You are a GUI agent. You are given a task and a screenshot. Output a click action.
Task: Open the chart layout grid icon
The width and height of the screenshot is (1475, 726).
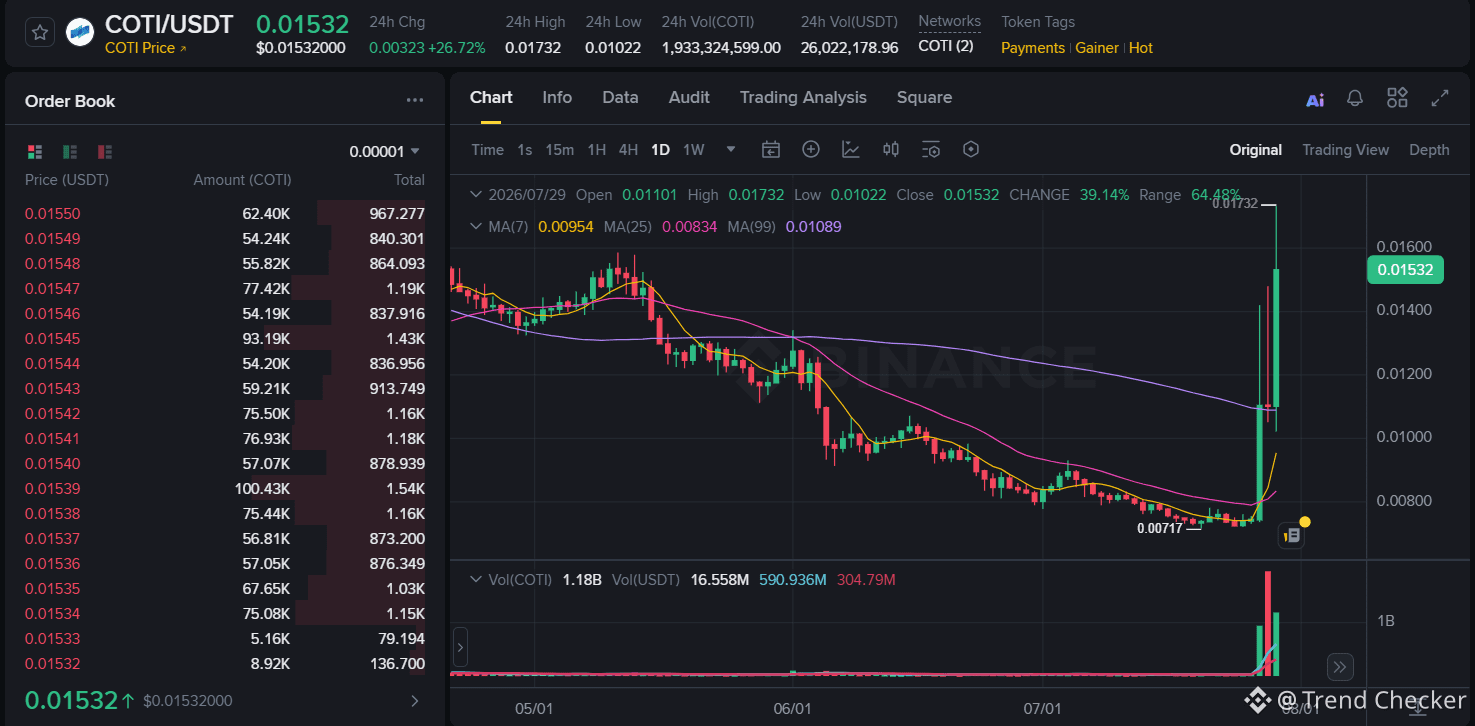pyautogui.click(x=1397, y=98)
